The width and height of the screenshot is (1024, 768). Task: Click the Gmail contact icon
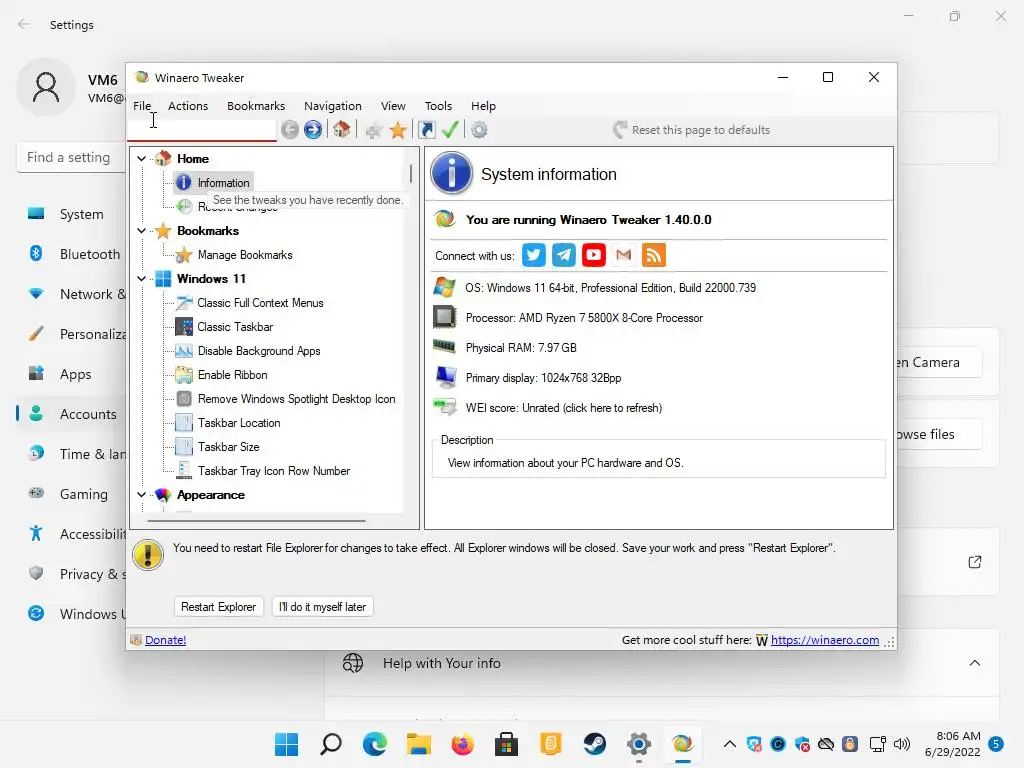click(x=624, y=255)
